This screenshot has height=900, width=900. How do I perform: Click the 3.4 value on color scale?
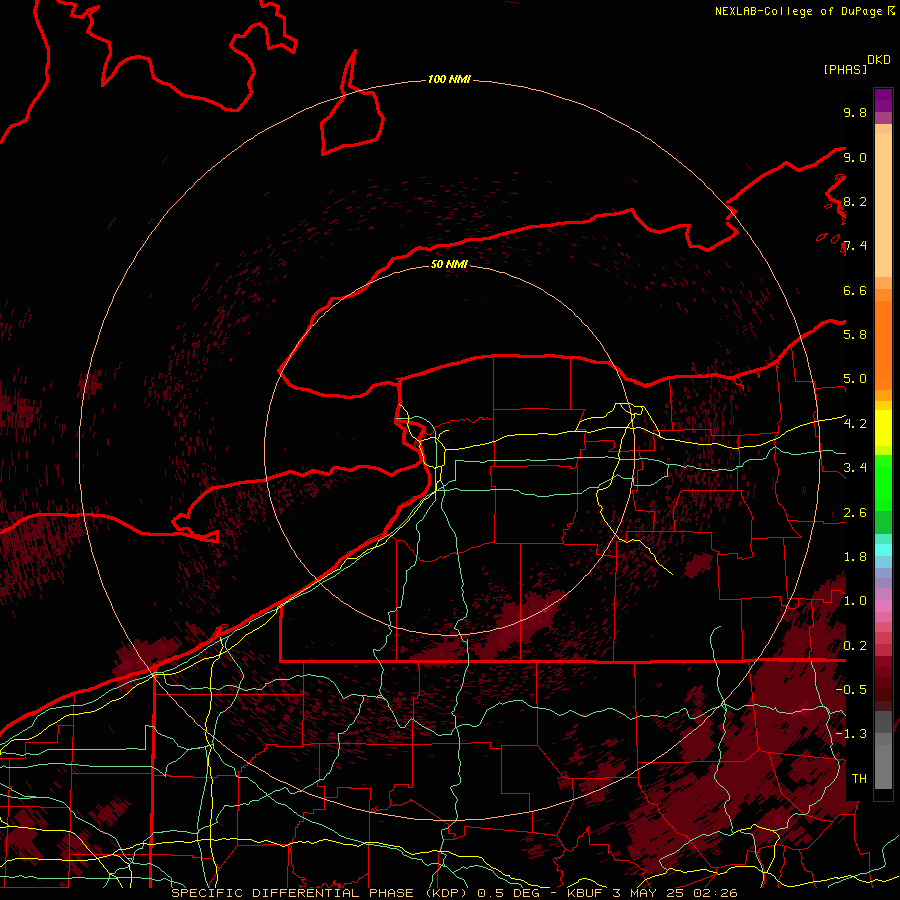coord(855,467)
